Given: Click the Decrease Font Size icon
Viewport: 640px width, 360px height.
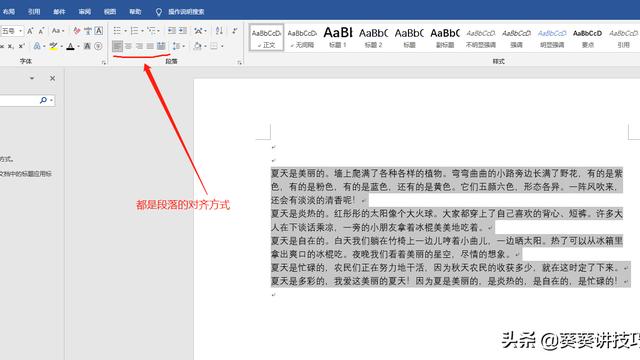Looking at the screenshot, I should 41,31.
